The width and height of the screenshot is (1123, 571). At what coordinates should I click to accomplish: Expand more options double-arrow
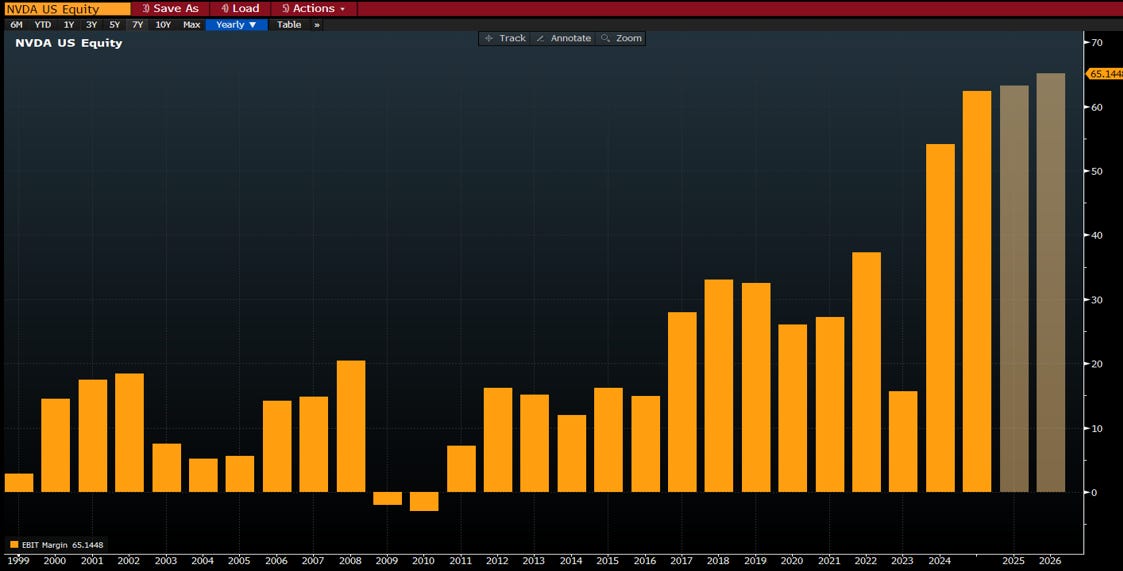(x=317, y=24)
